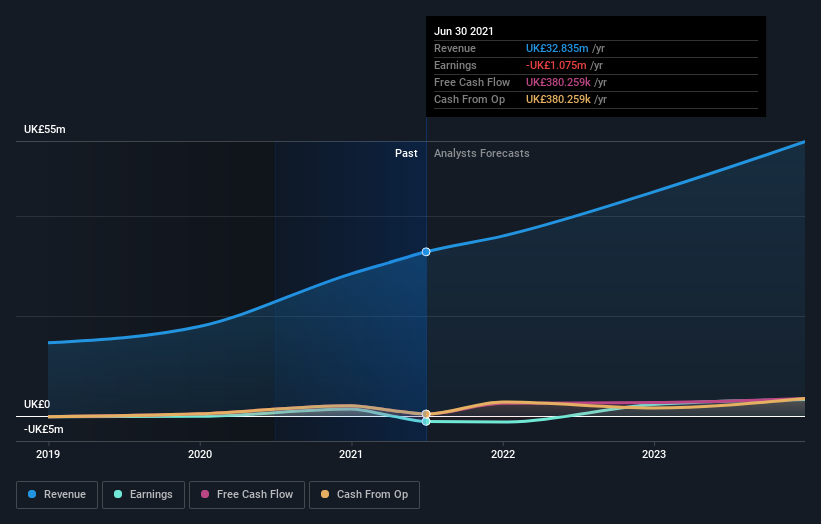Click the Free Cash Flow UK£380.259k value
Screen dimensions: 821x524
(x=558, y=82)
